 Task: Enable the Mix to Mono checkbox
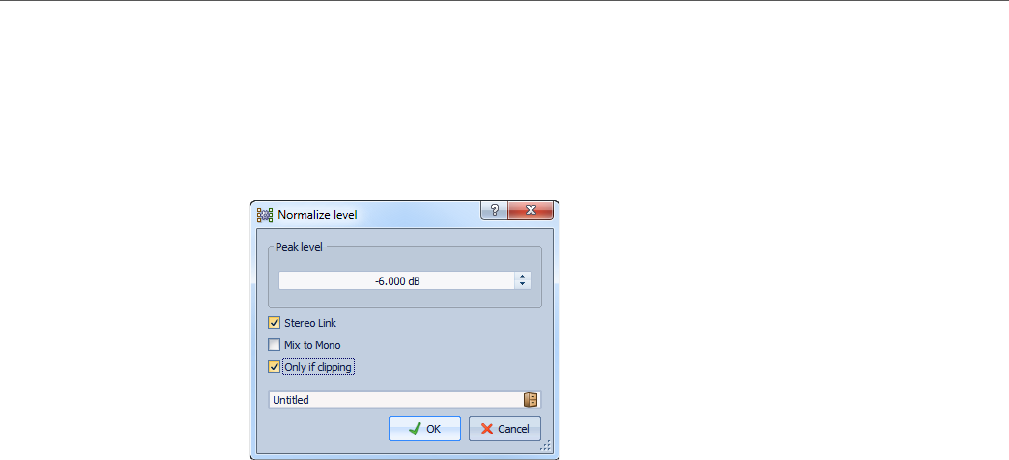274,345
